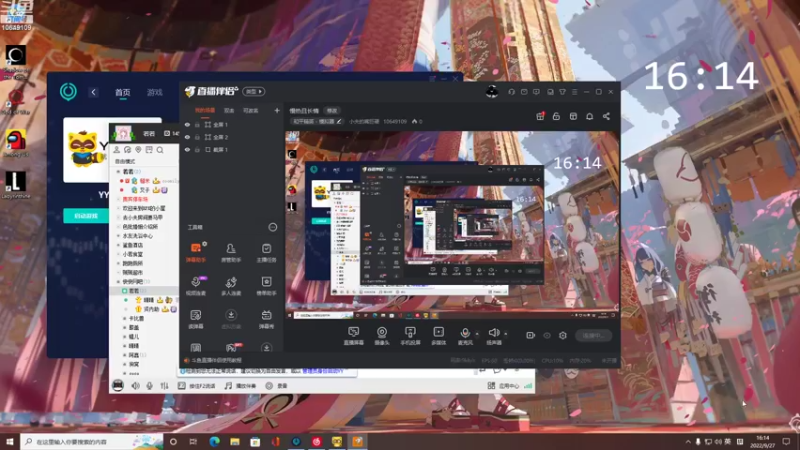800x450 pixels.
Task: Collapse top 若若 channel group
Action: 119,172
